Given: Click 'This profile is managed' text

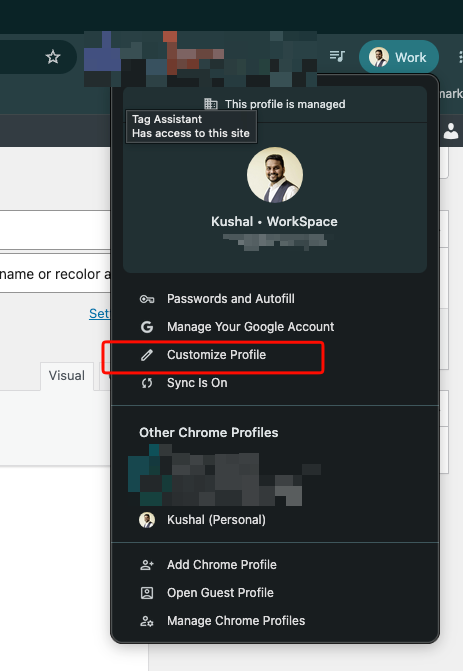Looking at the screenshot, I should (285, 104).
